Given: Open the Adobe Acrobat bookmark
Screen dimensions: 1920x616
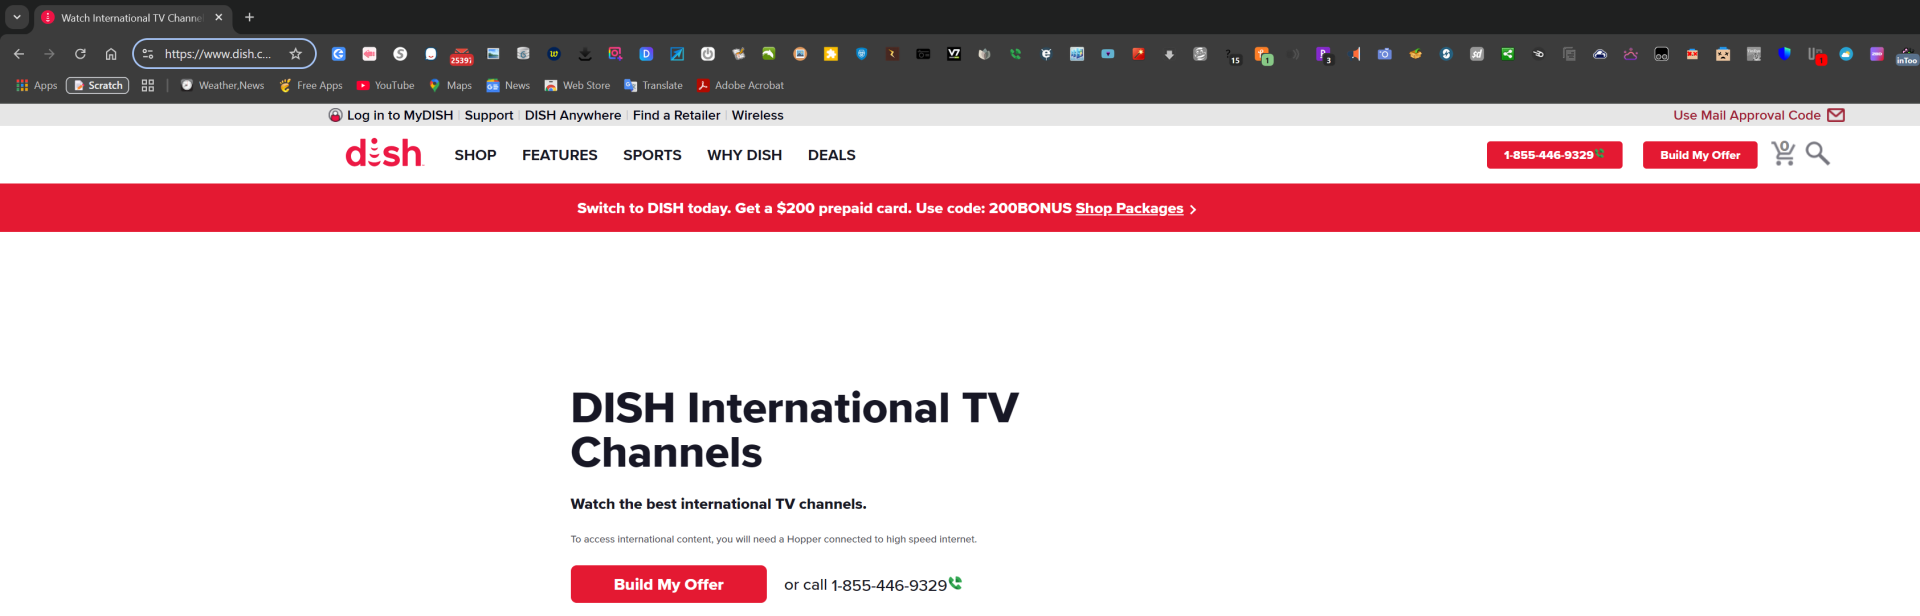Looking at the screenshot, I should pyautogui.click(x=740, y=85).
